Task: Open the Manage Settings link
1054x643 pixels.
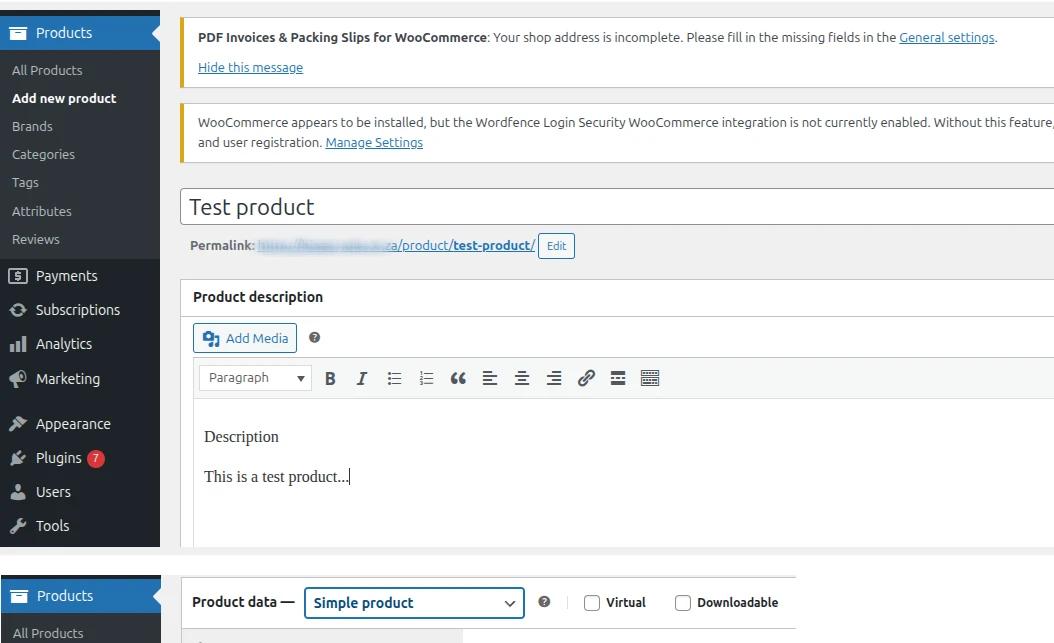Action: 374,142
